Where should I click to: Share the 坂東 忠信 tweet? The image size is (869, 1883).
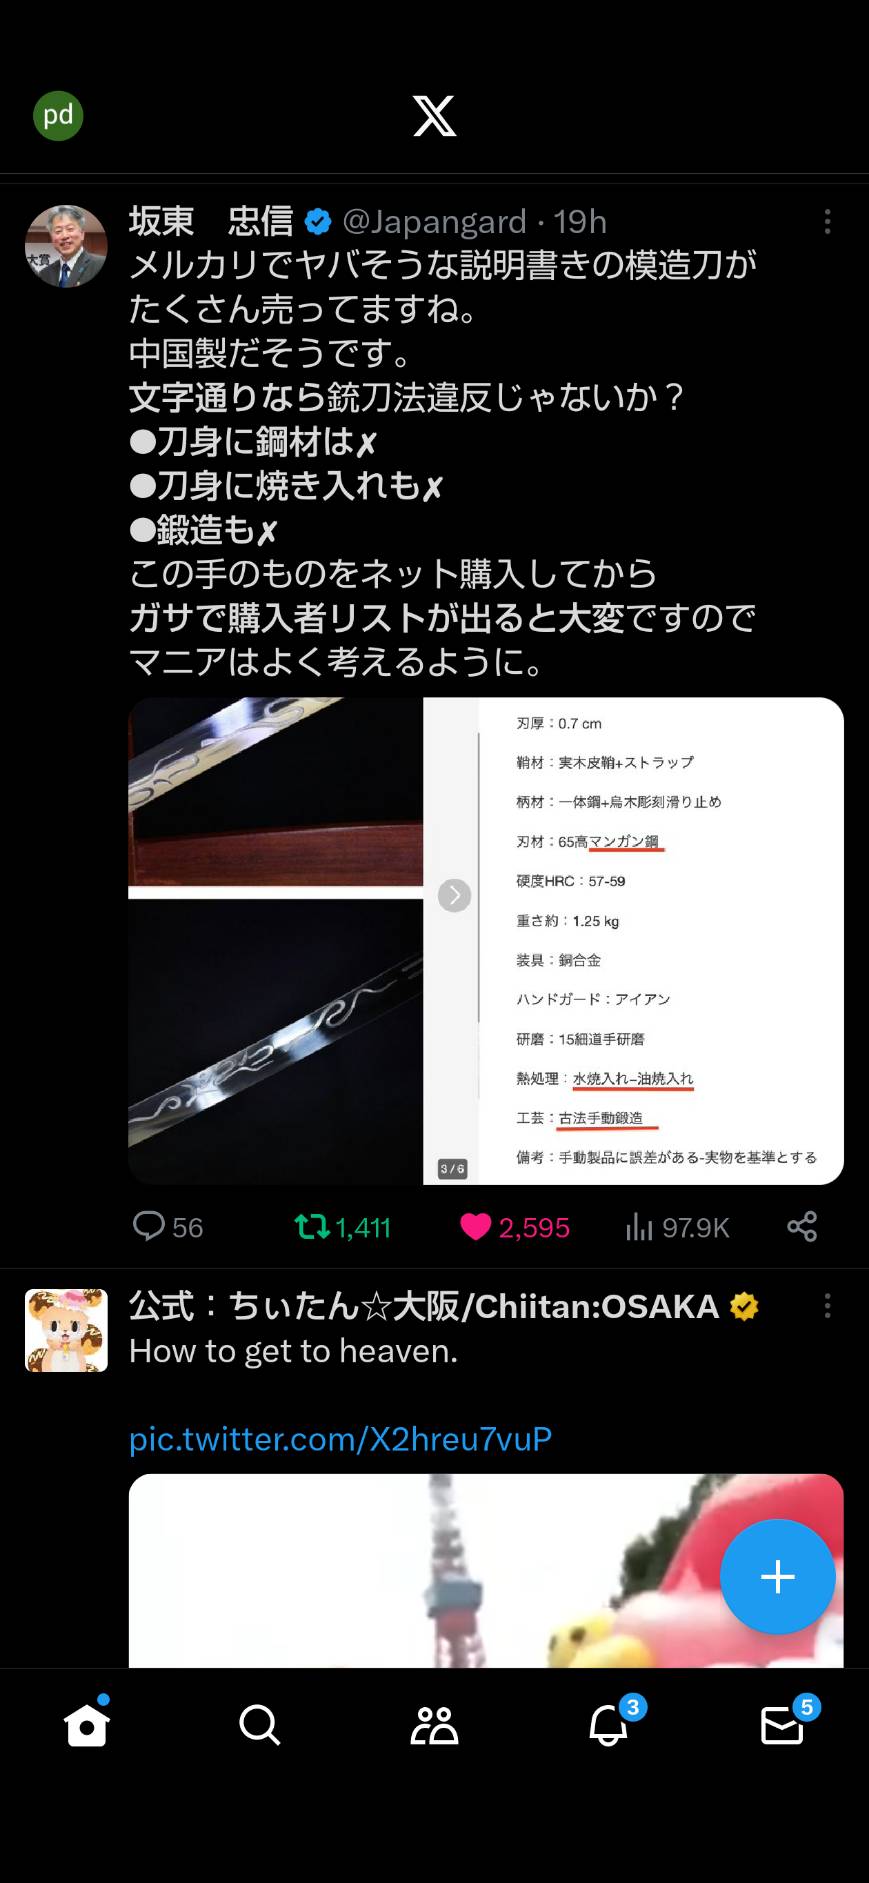coord(802,1226)
